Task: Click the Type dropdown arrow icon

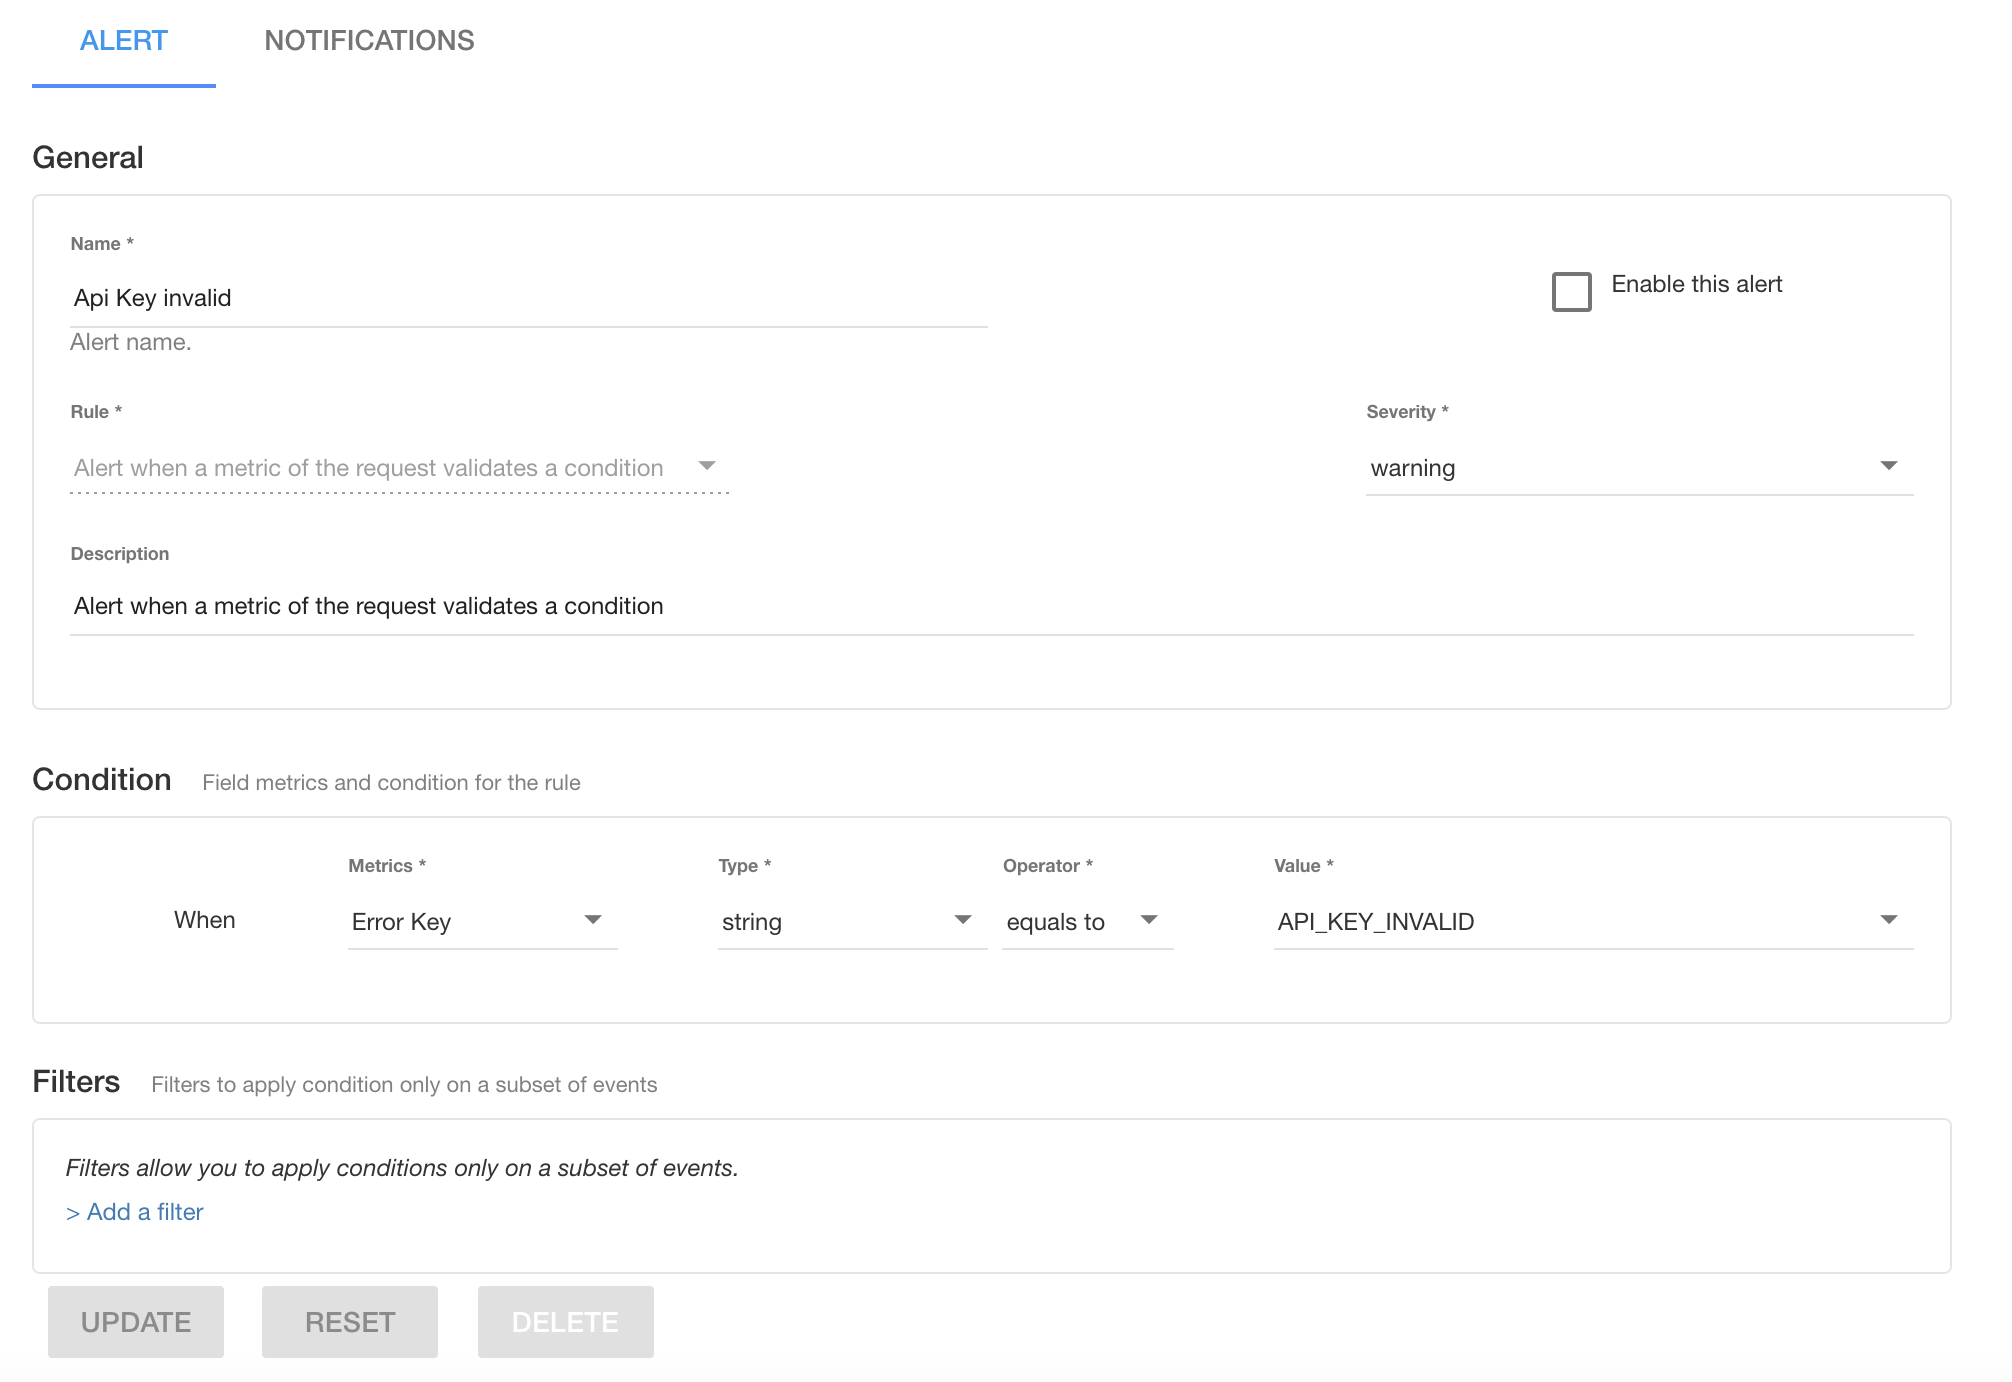Action: (x=963, y=920)
